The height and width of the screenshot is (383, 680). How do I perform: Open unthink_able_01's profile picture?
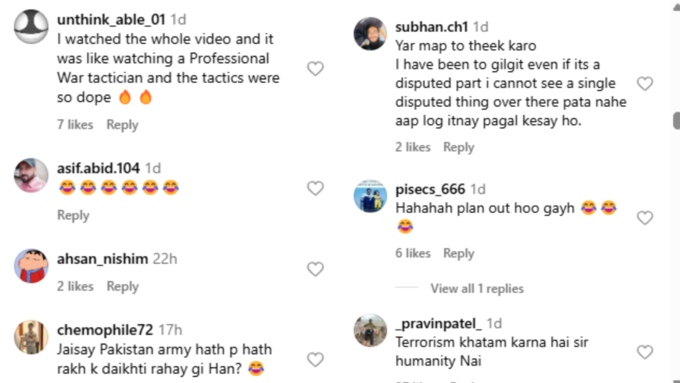[31, 27]
